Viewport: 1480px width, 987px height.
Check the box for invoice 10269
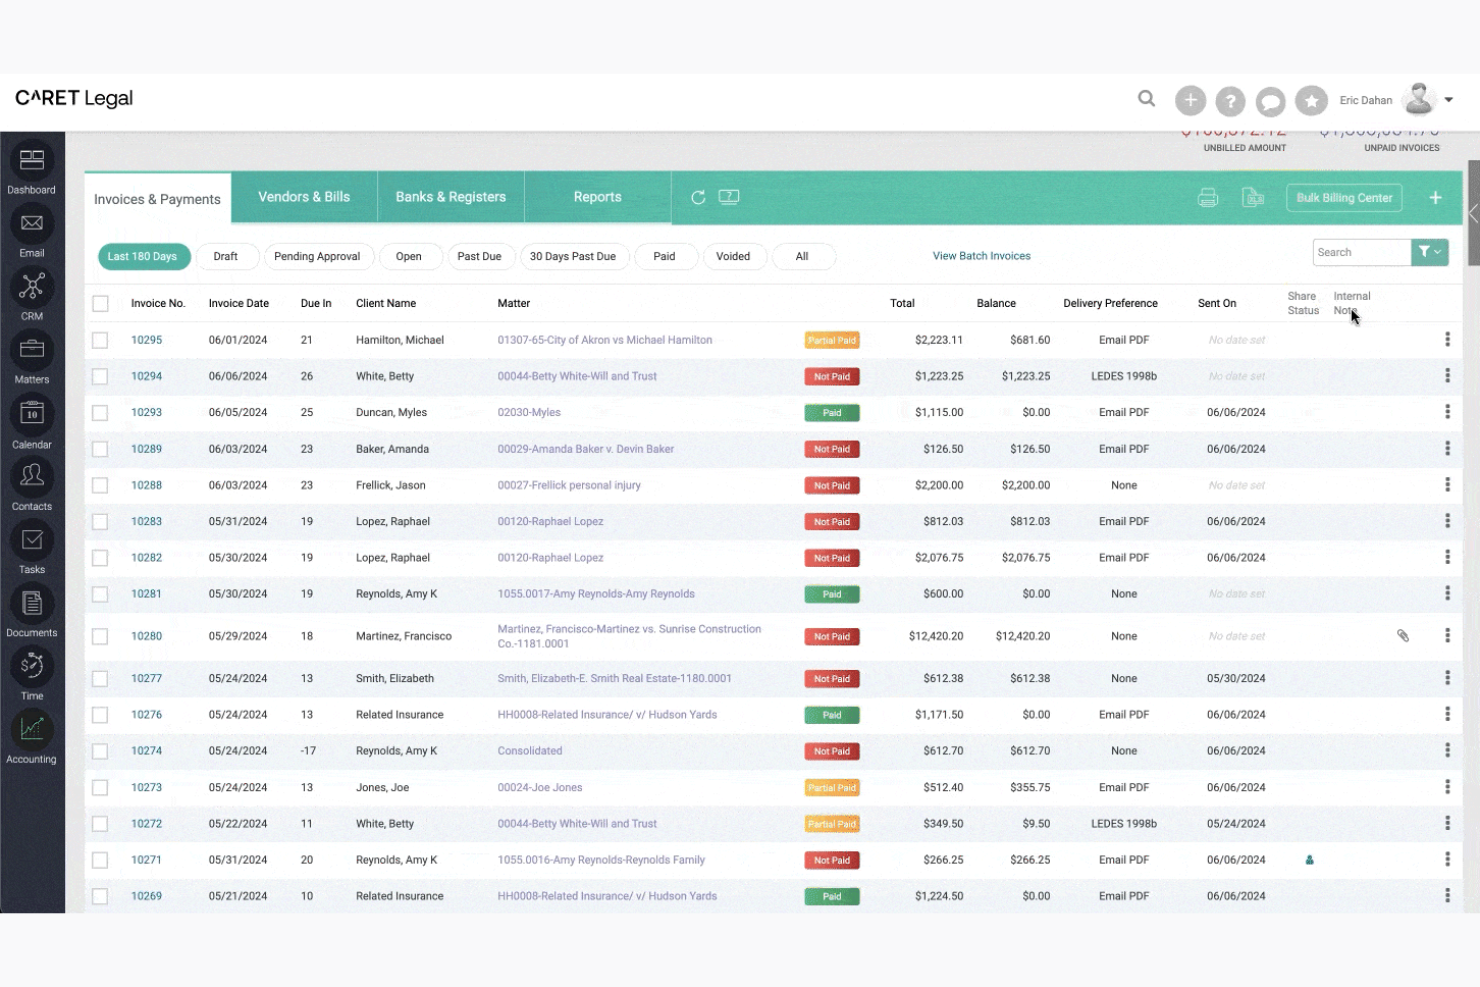point(100,896)
